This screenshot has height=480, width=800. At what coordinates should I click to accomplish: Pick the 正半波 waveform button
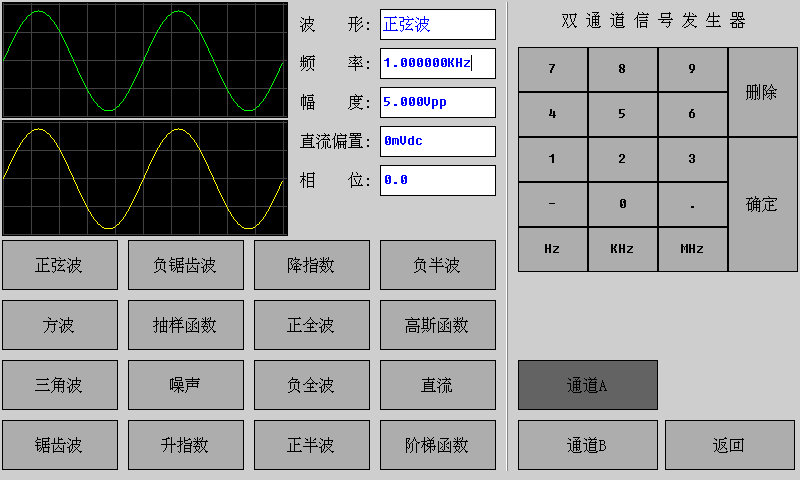pyautogui.click(x=312, y=445)
